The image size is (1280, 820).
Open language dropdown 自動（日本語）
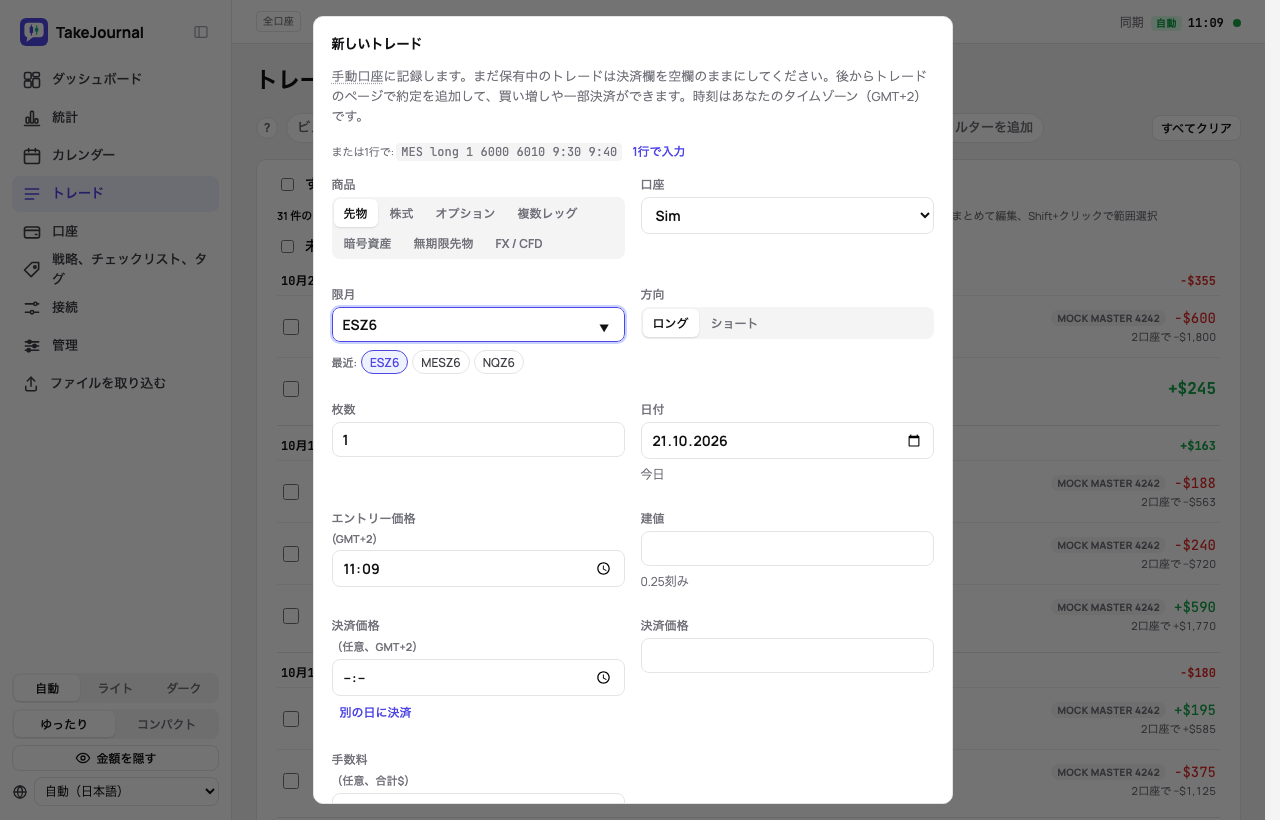click(x=126, y=791)
